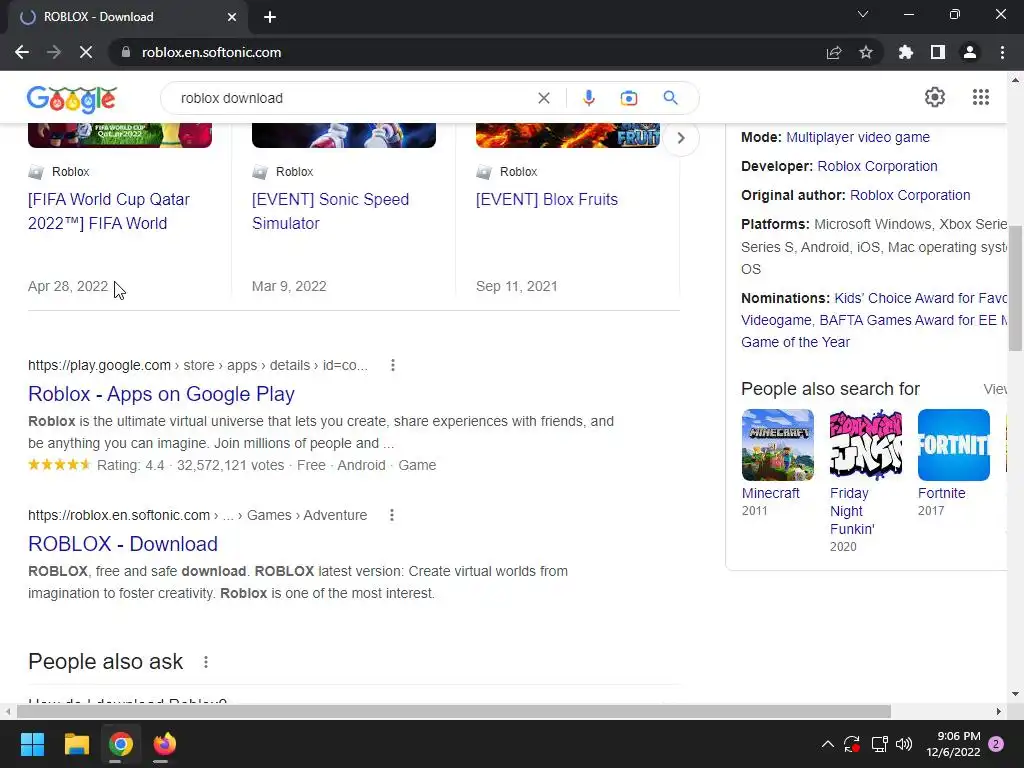
Task: Open a new browser tab
Action: click(x=270, y=17)
